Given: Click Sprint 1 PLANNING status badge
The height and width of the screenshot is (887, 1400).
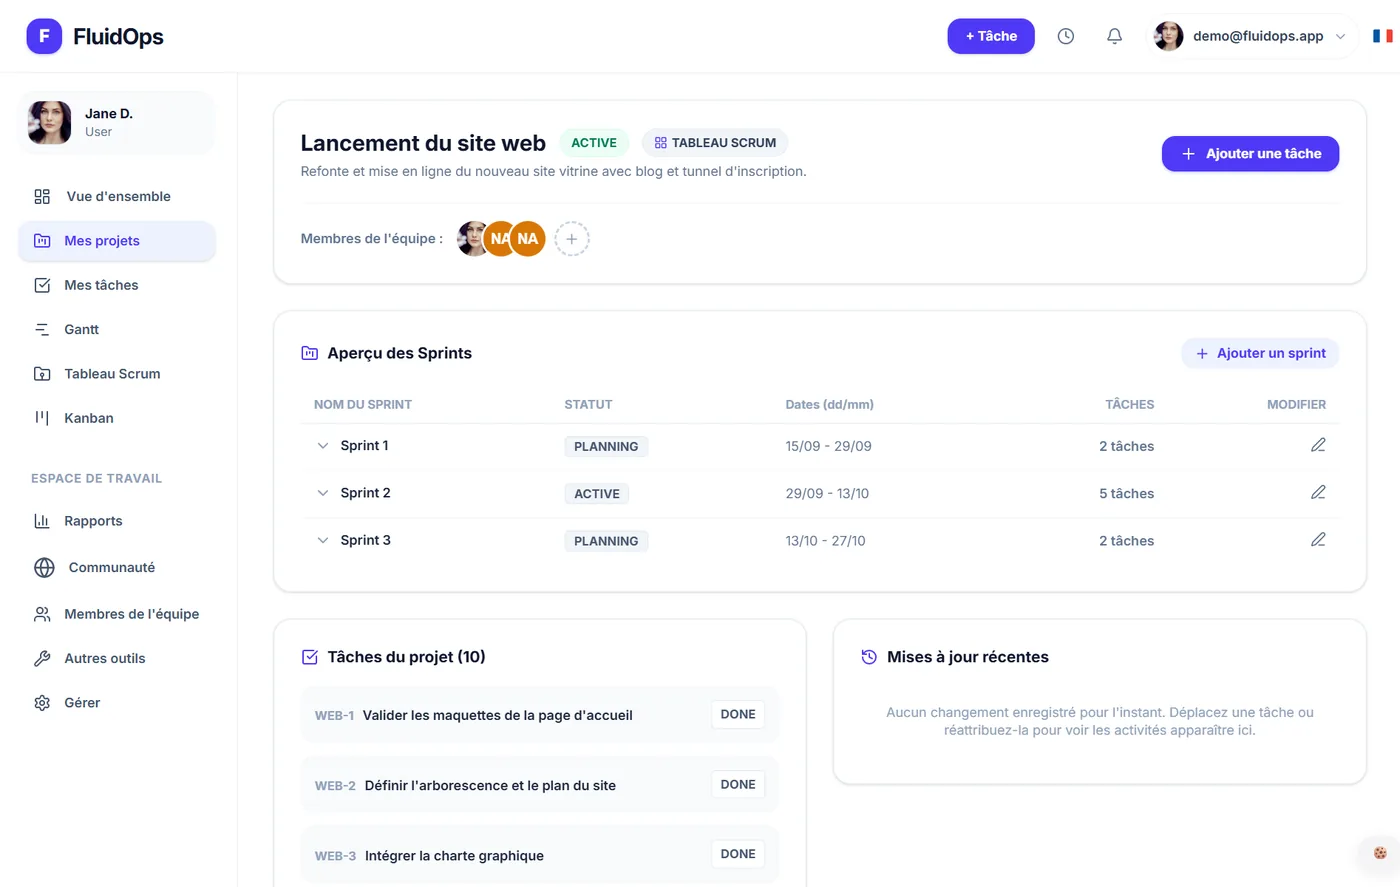Looking at the screenshot, I should click(x=606, y=447).
